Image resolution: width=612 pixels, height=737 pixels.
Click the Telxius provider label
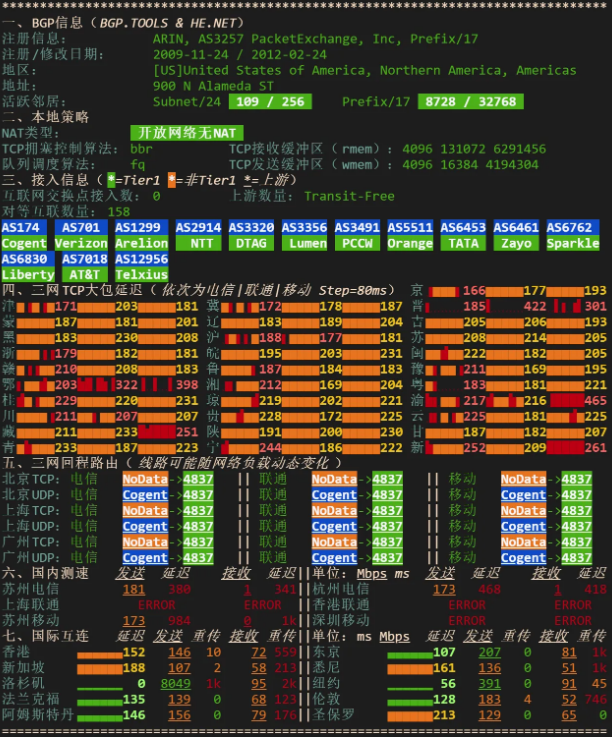coord(141,274)
